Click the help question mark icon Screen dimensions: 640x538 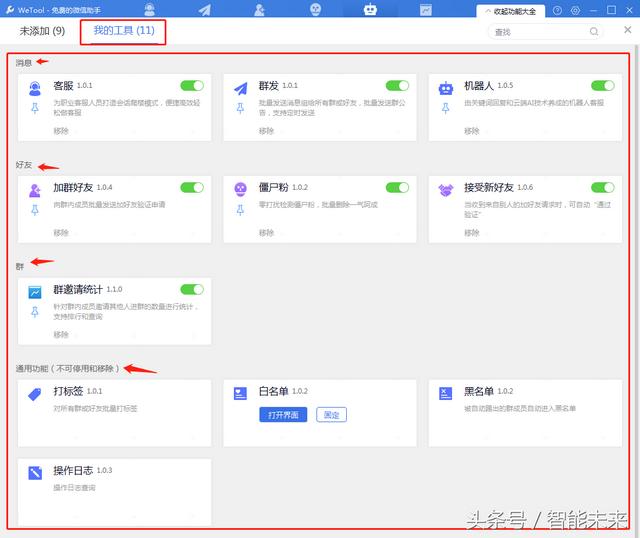click(557, 10)
